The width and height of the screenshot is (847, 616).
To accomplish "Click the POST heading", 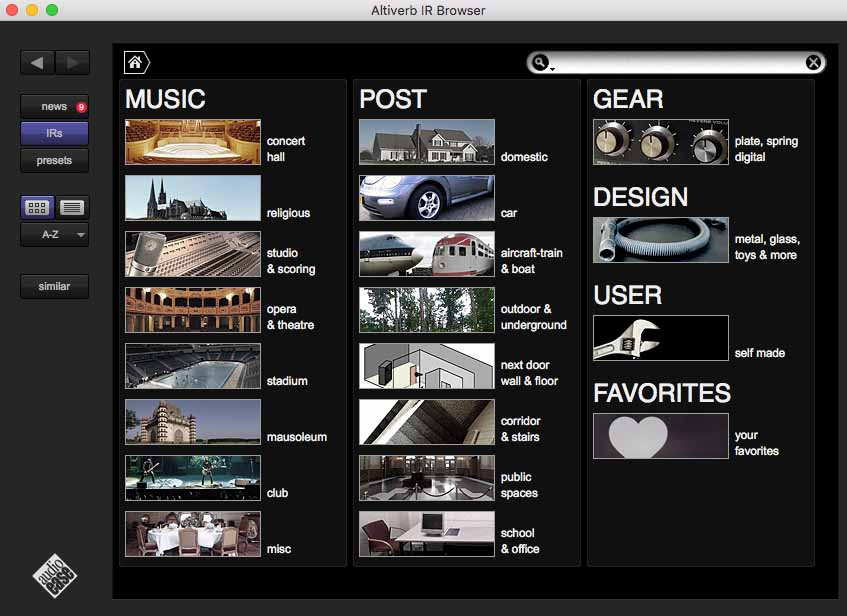I will (x=393, y=99).
